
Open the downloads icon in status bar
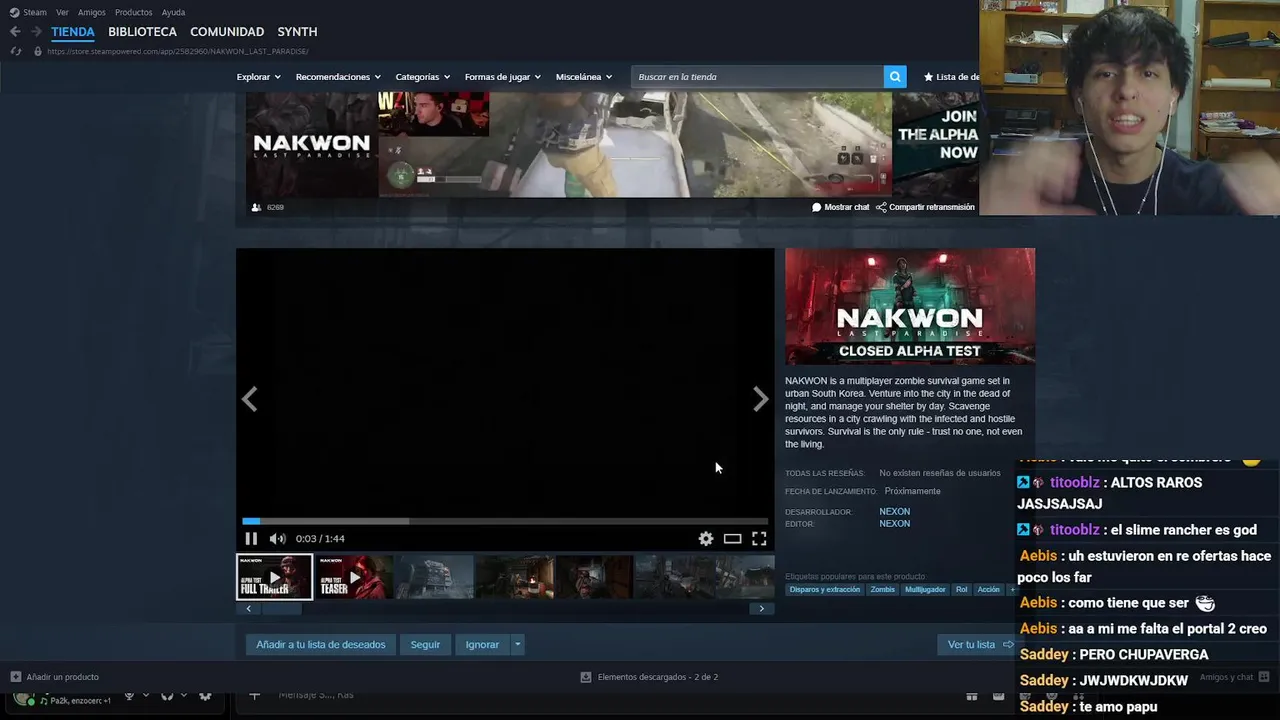[x=586, y=677]
